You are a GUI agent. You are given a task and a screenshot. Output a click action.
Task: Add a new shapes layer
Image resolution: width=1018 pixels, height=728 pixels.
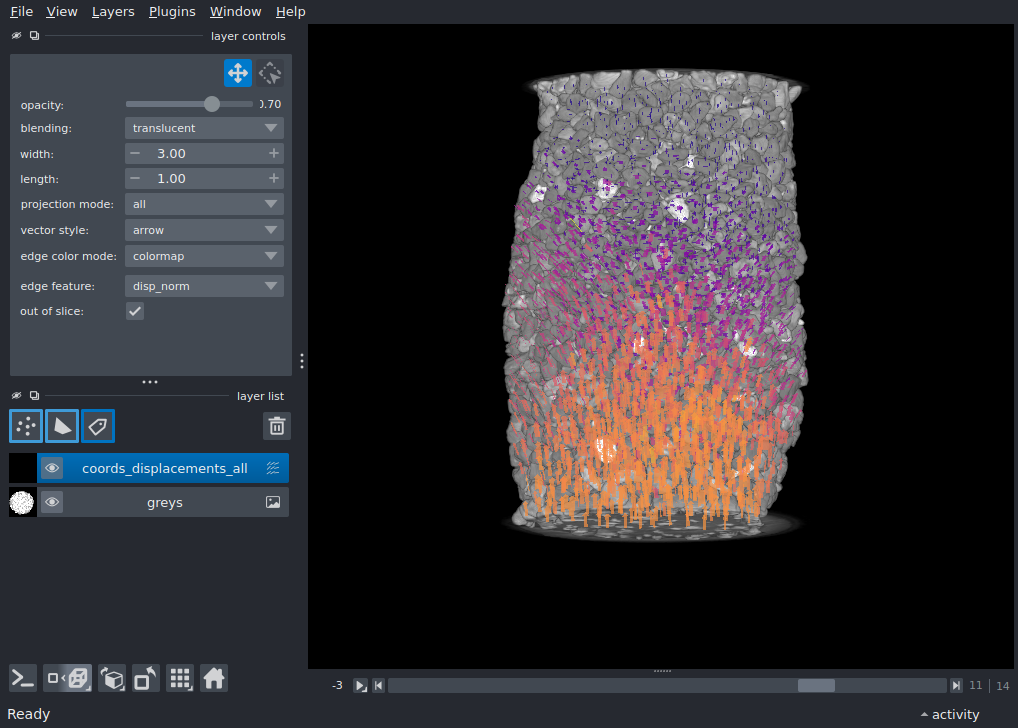[62, 426]
